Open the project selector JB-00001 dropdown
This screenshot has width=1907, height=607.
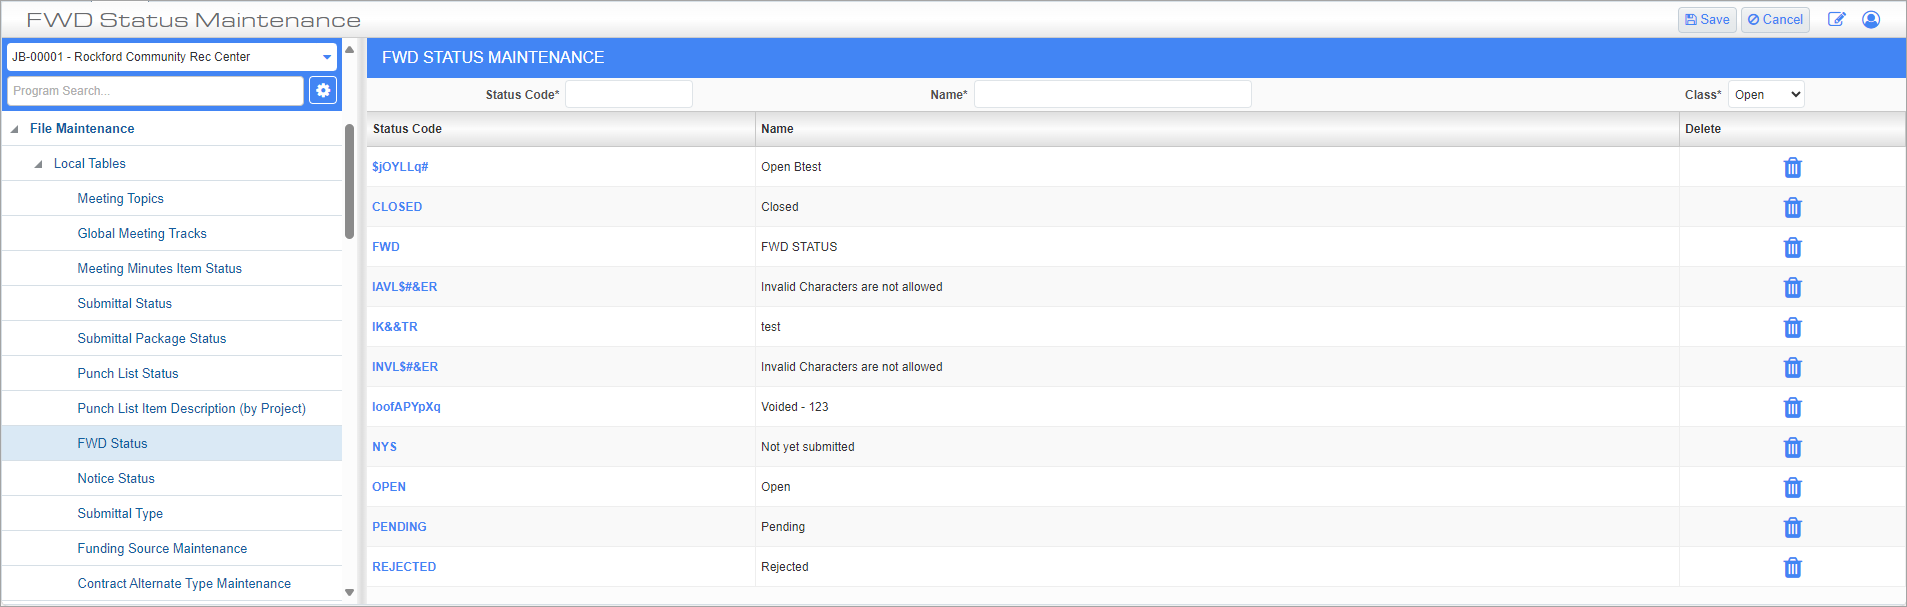(172, 57)
